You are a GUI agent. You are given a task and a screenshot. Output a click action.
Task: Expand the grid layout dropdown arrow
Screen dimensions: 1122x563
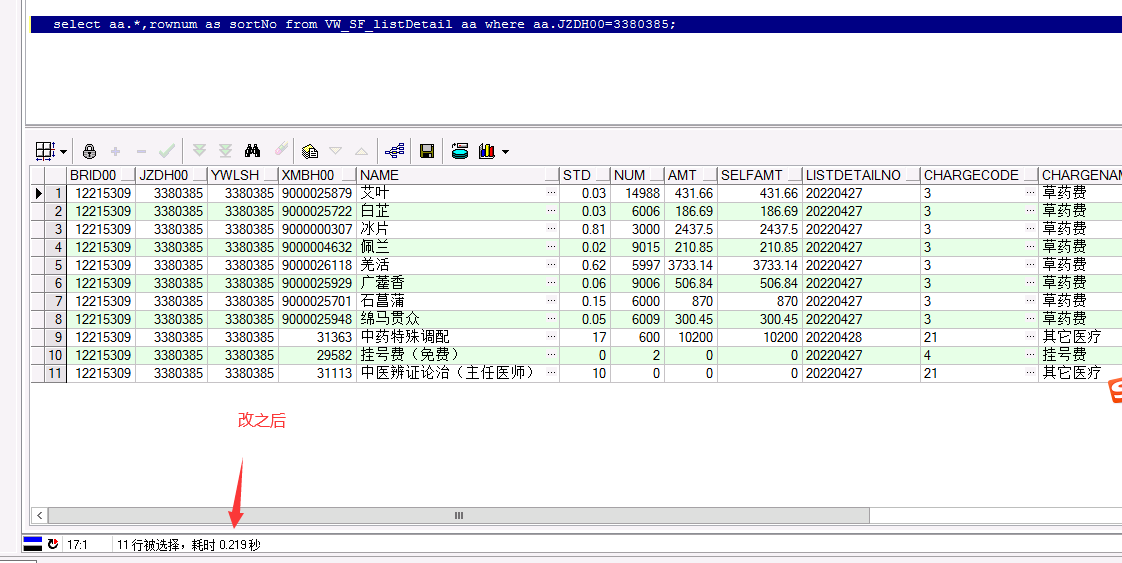[64, 152]
